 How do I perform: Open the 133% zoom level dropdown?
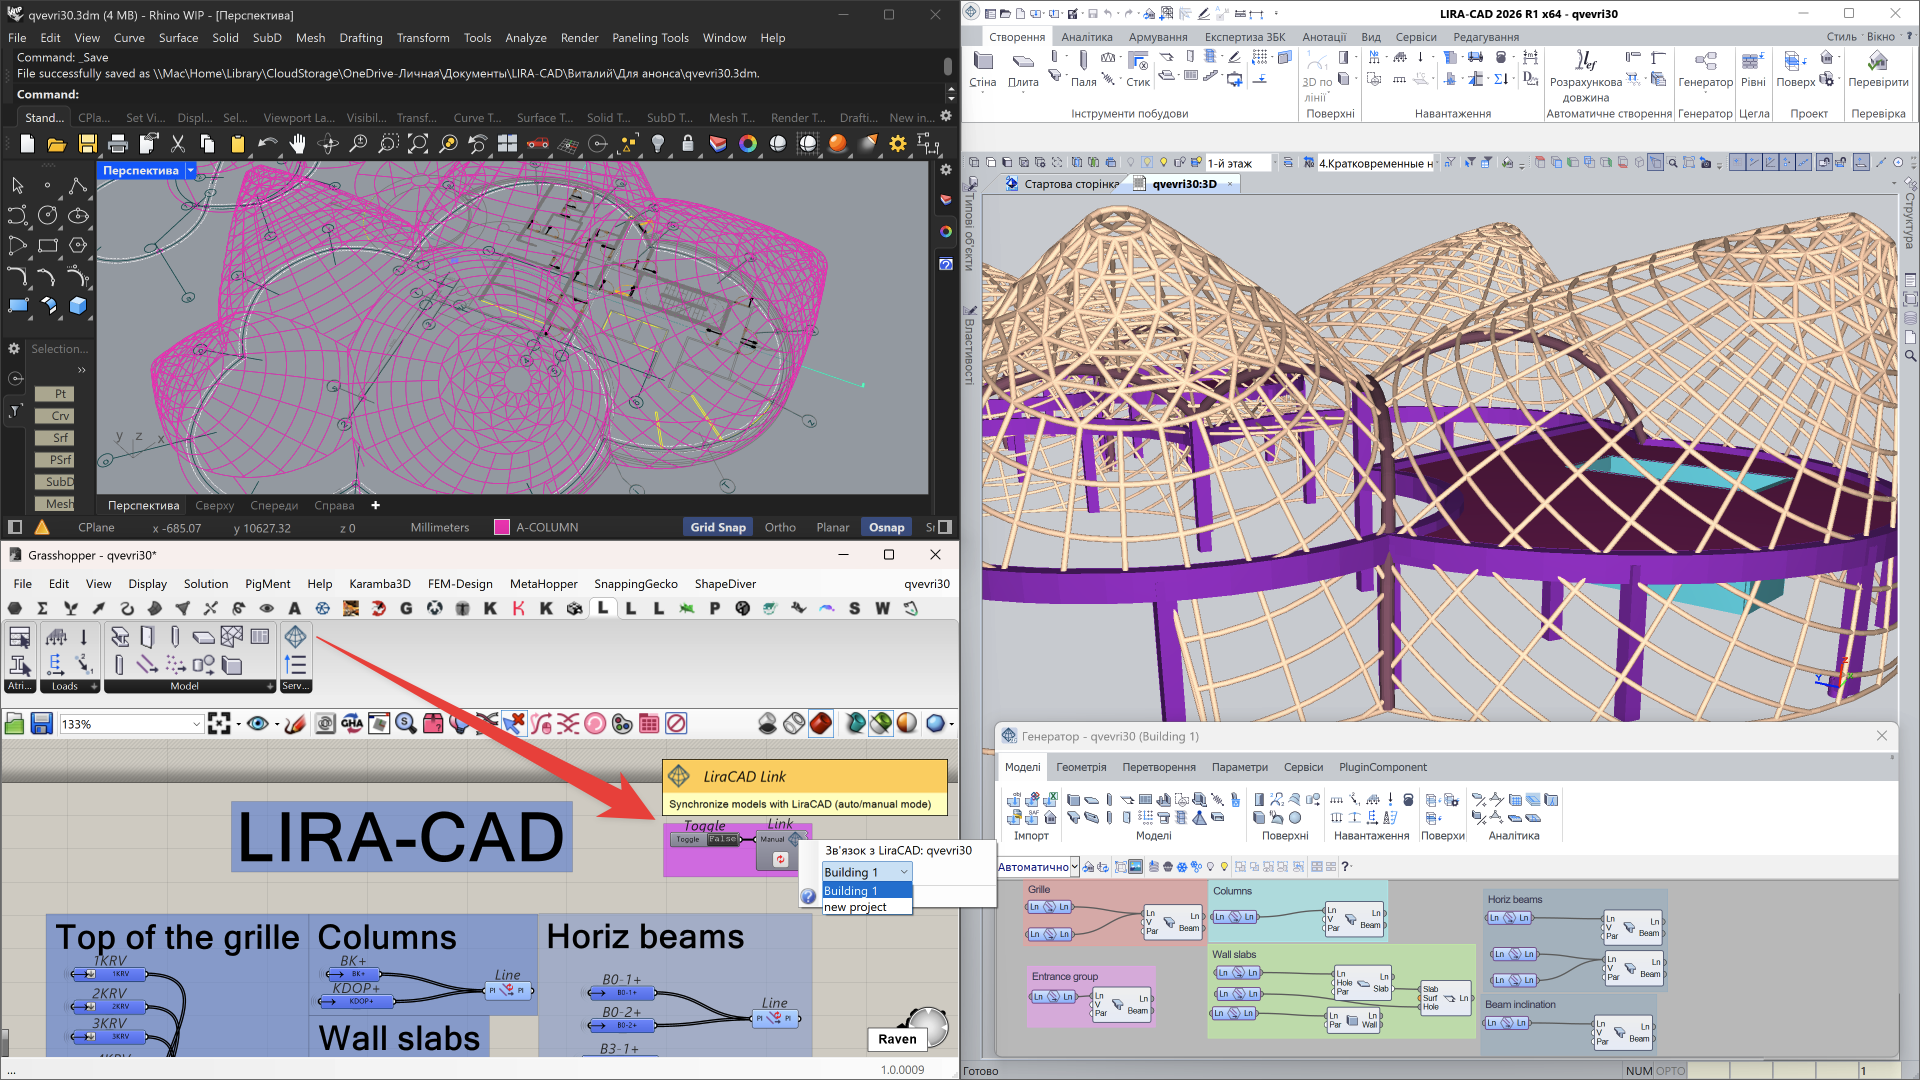click(x=196, y=724)
